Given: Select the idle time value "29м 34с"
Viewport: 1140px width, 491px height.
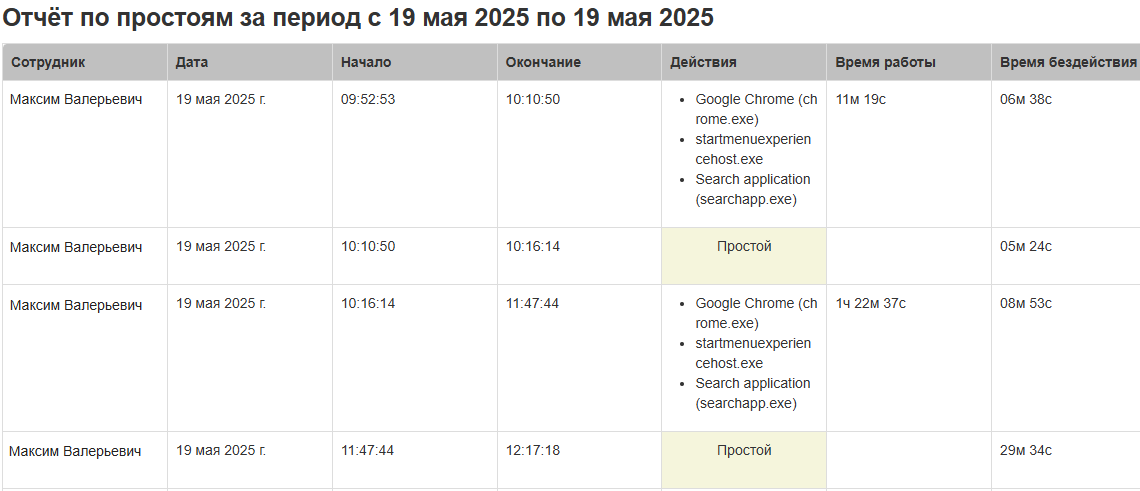Looking at the screenshot, I should pos(1026,451).
